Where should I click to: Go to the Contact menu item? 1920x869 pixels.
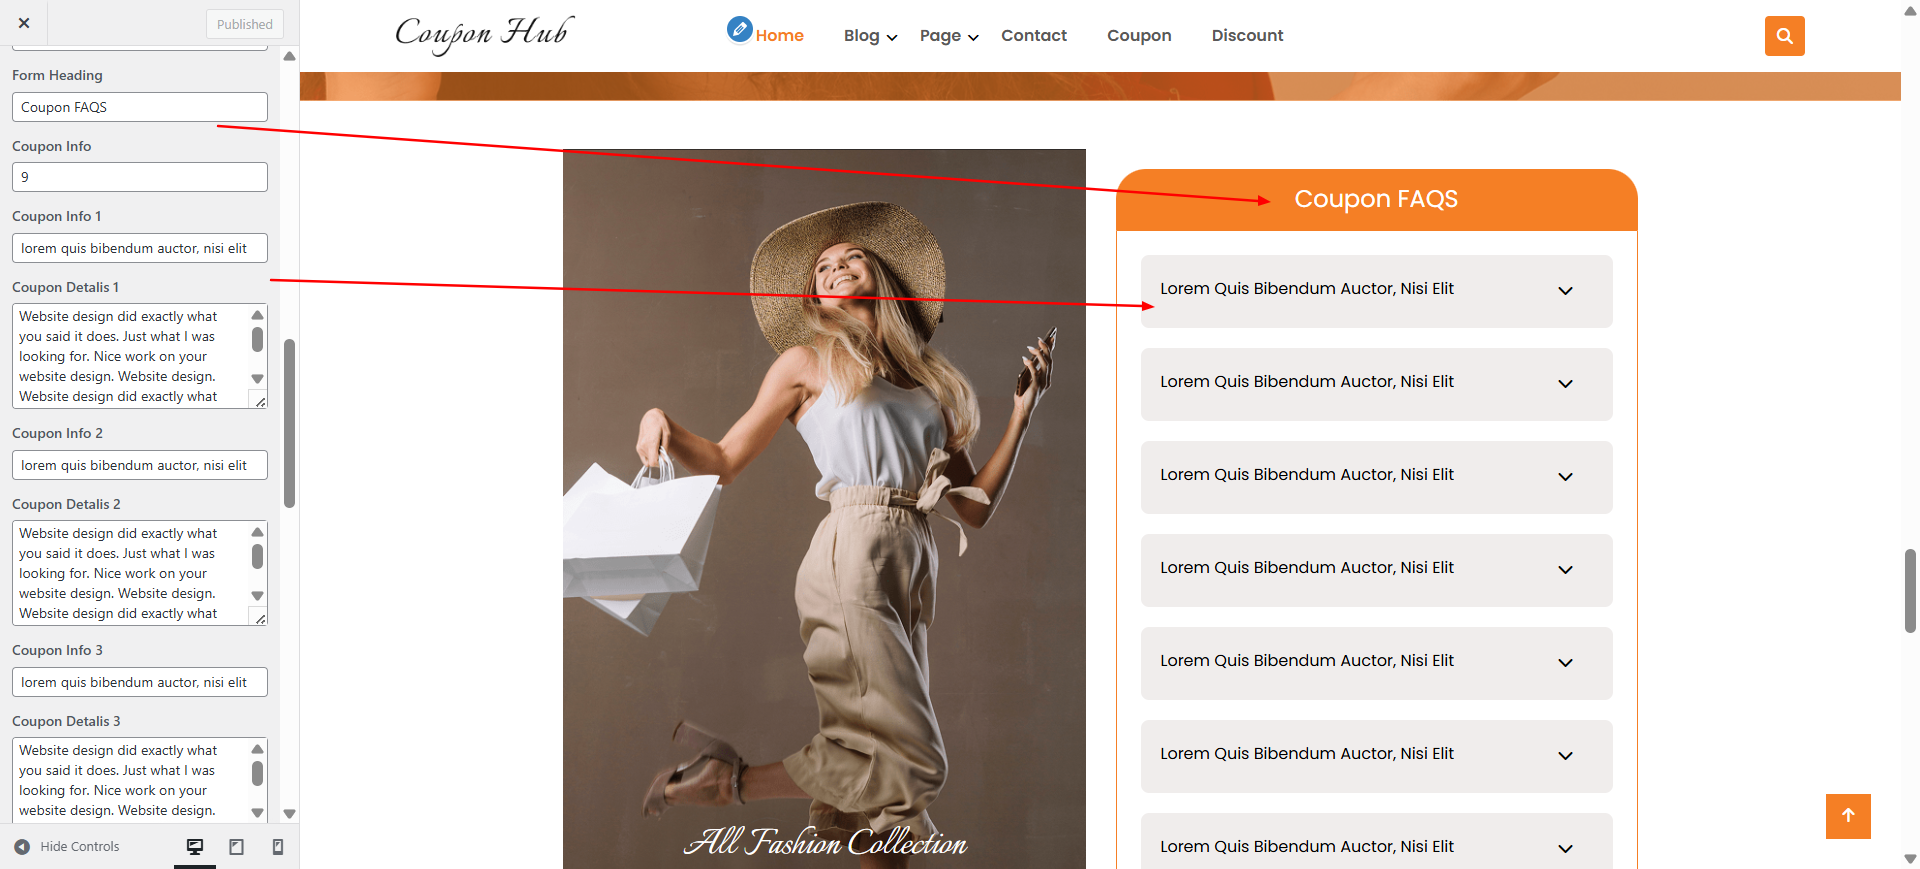tap(1033, 36)
